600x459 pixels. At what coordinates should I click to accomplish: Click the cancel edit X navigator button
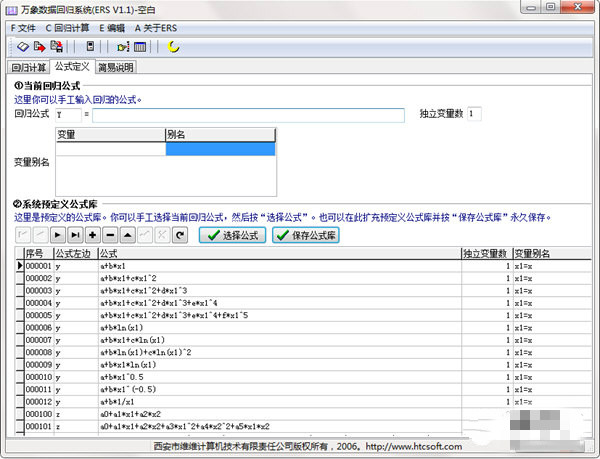coord(162,235)
